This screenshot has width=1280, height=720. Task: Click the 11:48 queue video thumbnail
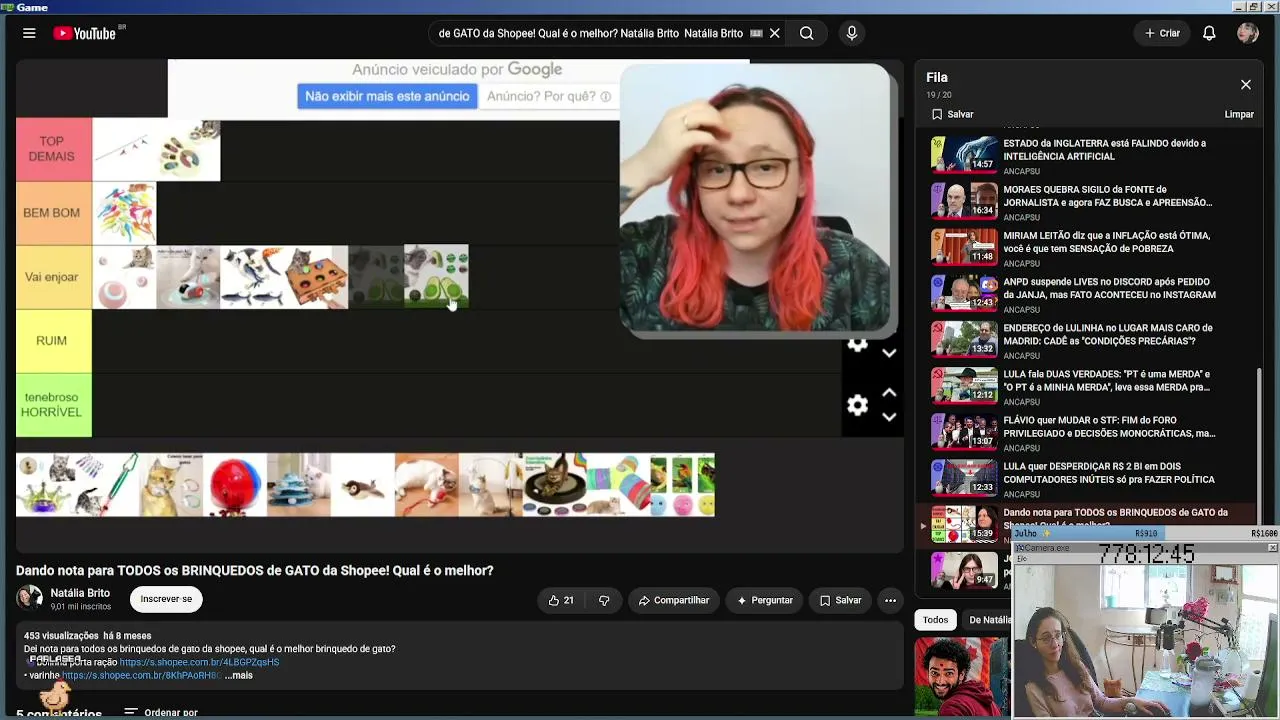click(964, 246)
